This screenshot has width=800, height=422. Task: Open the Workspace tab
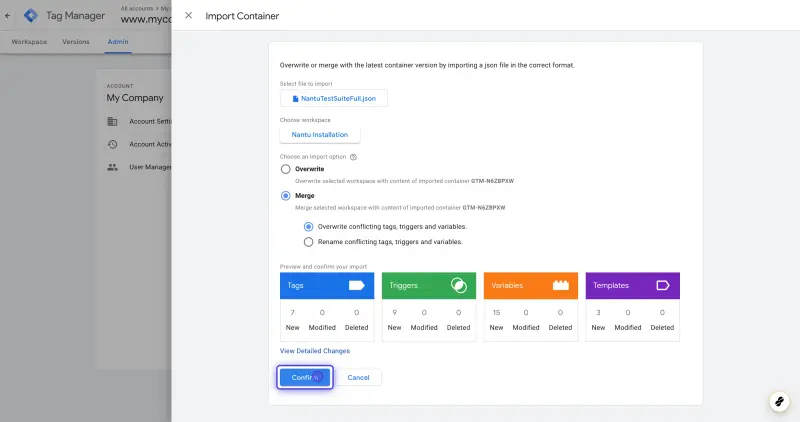[29, 42]
